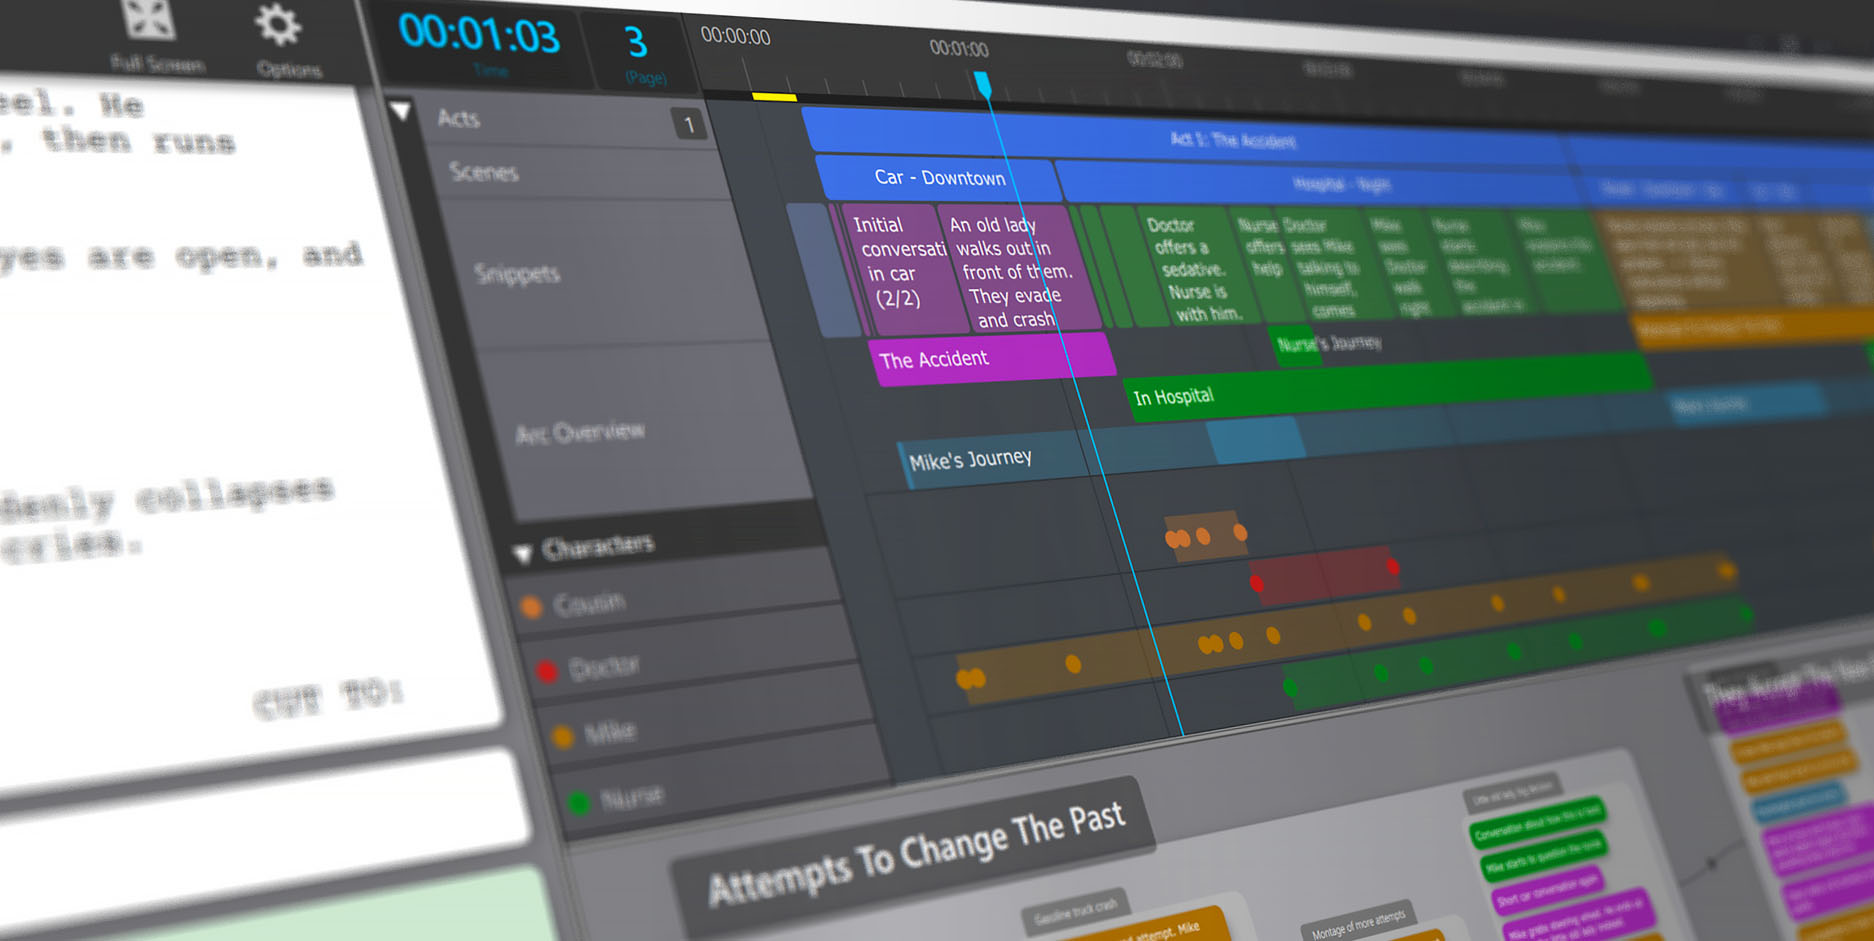Click the Acts count badge

click(x=688, y=125)
